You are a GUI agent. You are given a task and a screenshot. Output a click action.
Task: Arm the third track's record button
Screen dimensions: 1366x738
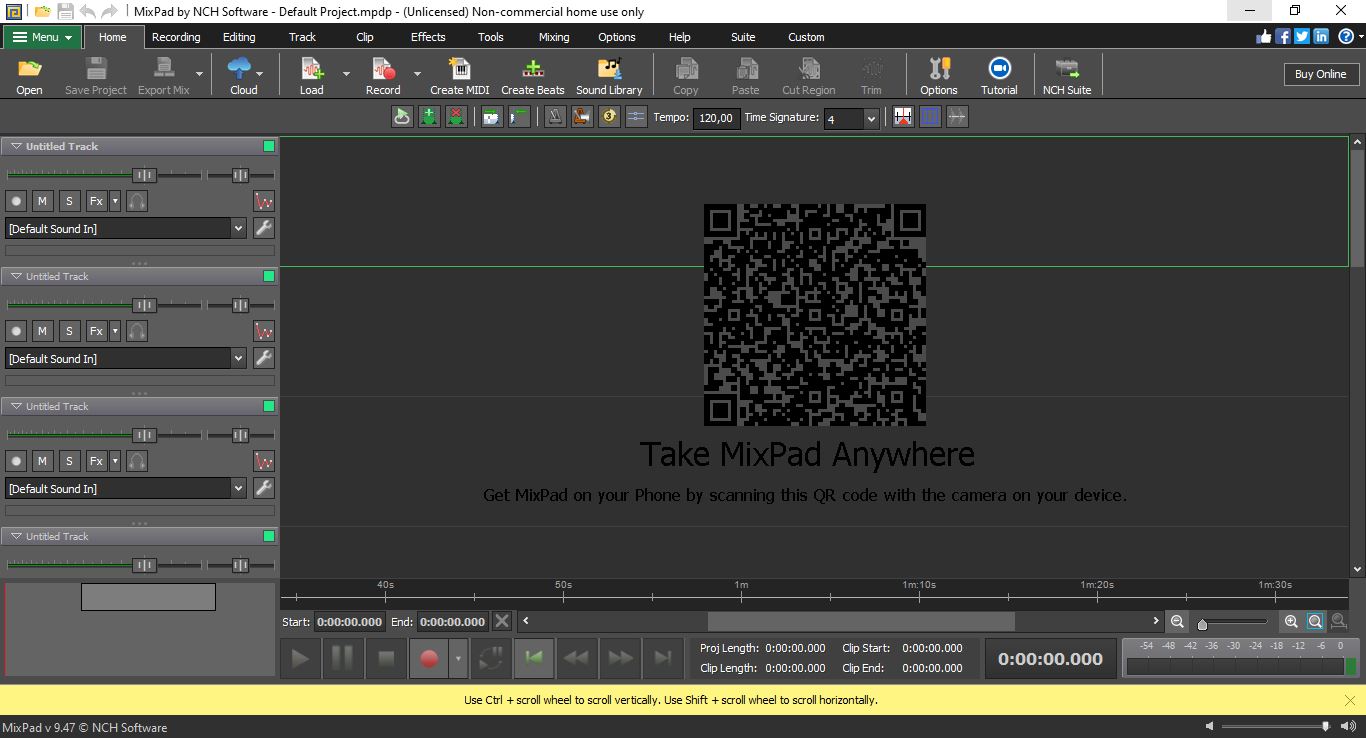pyautogui.click(x=16, y=461)
